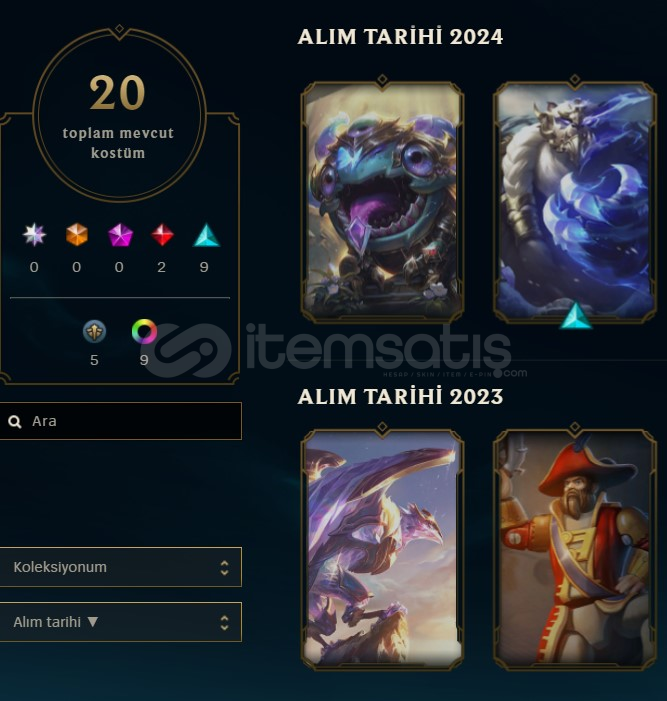Click the ALIM TARİHİ 2024 section header
Screen dimensions: 667x701
click(400, 37)
